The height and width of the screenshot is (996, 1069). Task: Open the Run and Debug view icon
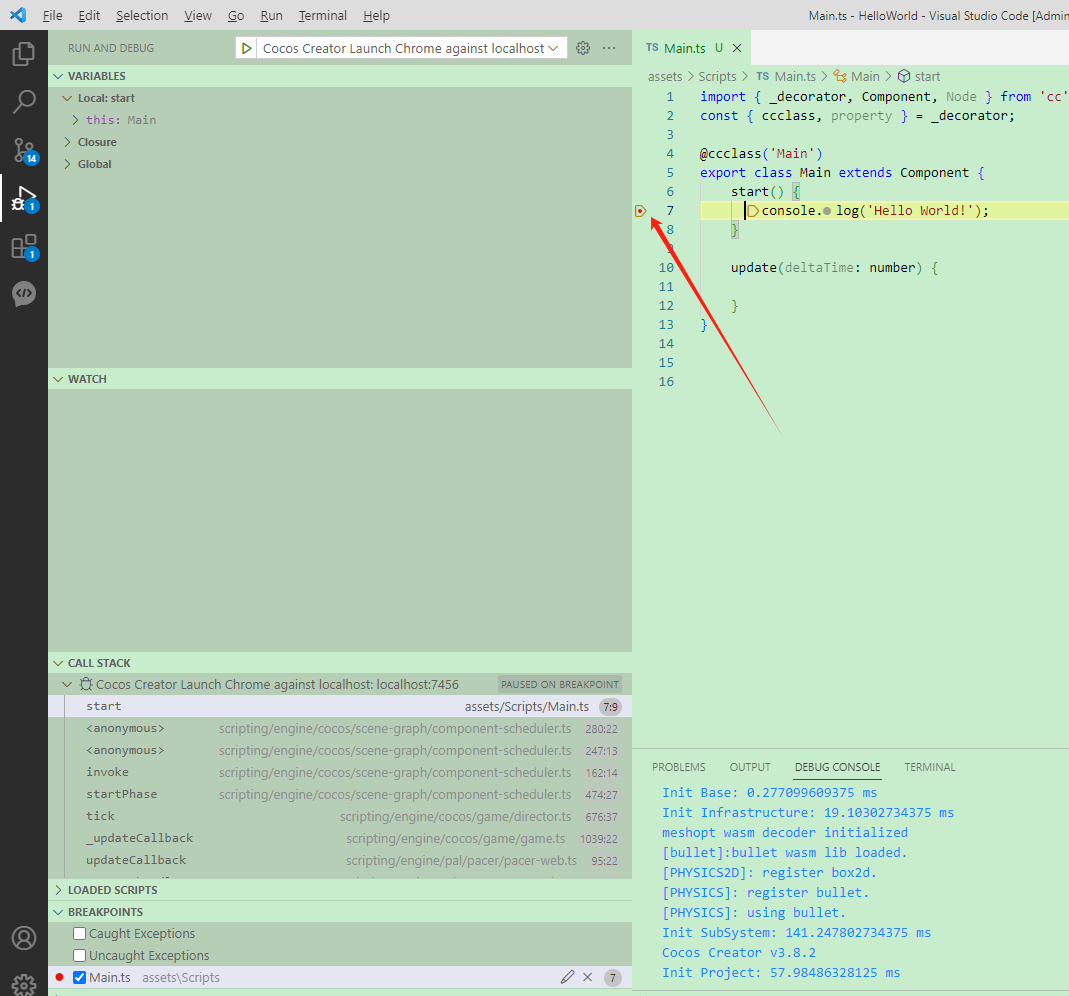point(24,198)
